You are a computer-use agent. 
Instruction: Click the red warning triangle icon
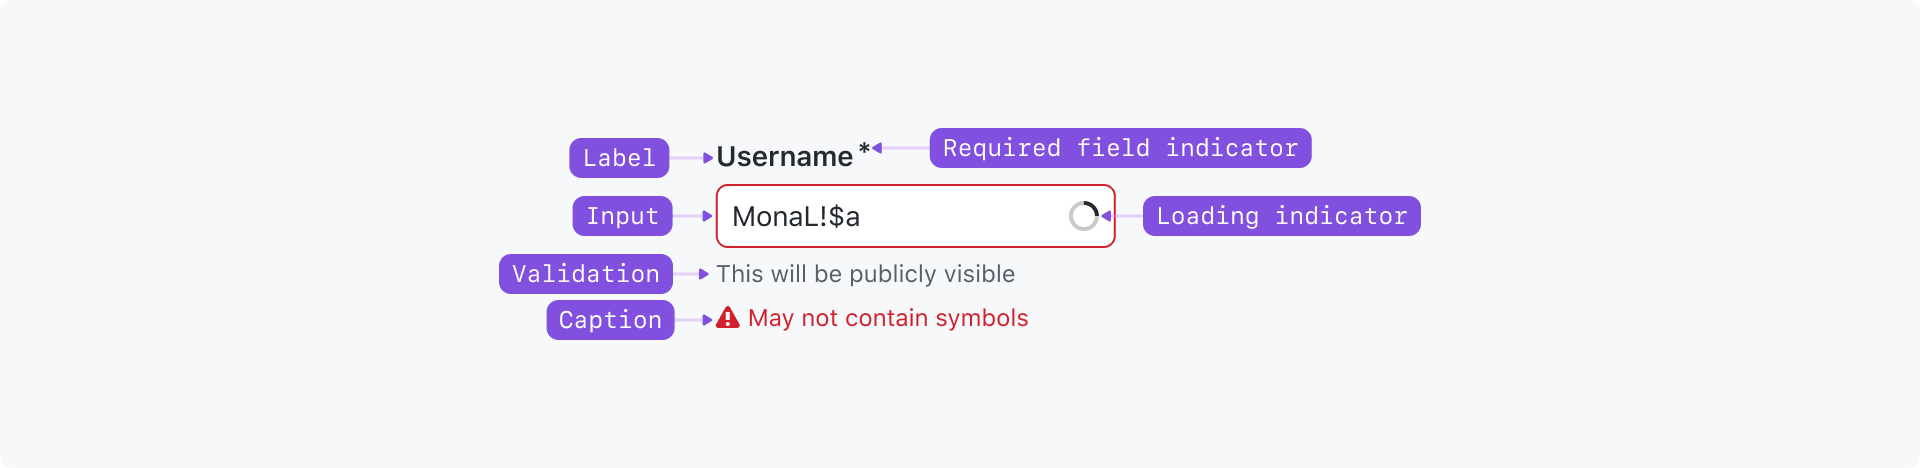(728, 318)
